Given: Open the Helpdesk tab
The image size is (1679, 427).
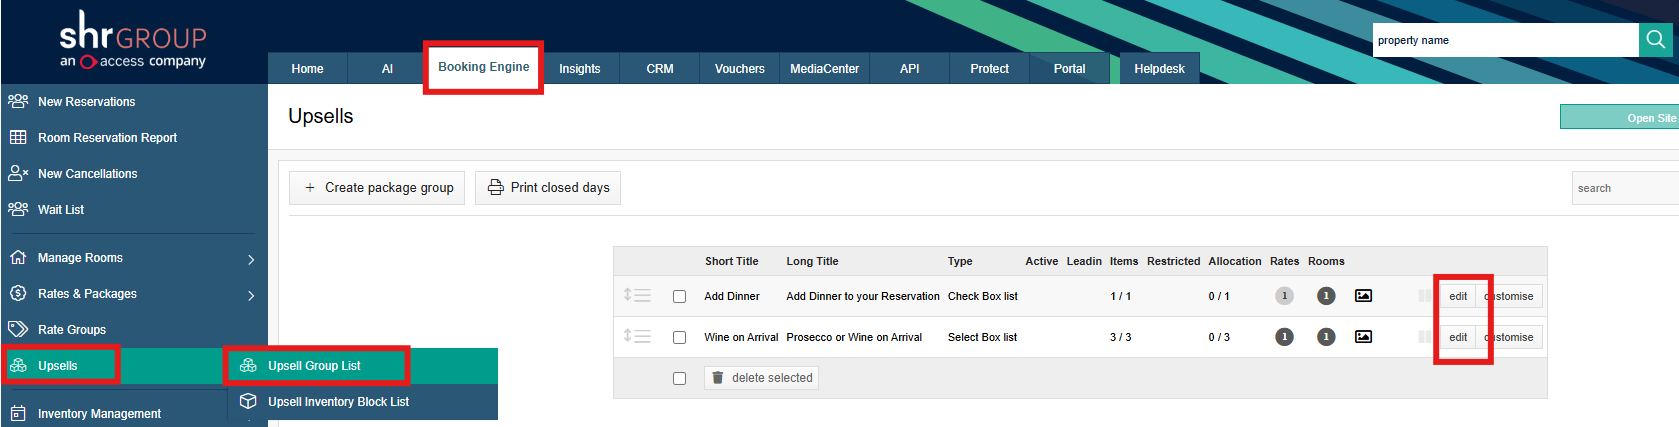Looking at the screenshot, I should click(x=1160, y=68).
